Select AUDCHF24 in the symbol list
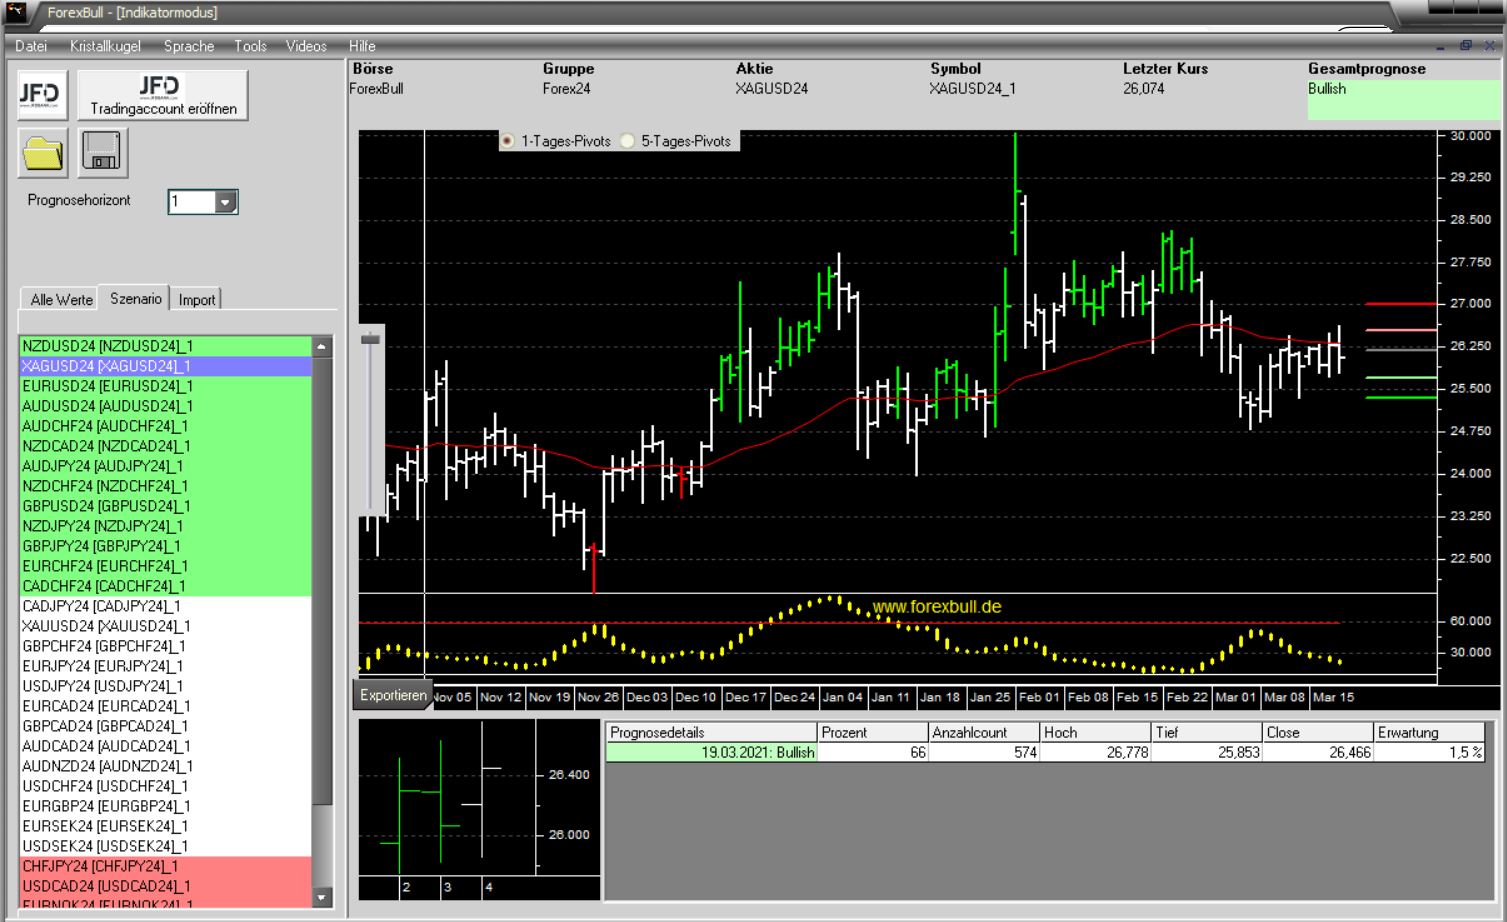 pyautogui.click(x=166, y=426)
